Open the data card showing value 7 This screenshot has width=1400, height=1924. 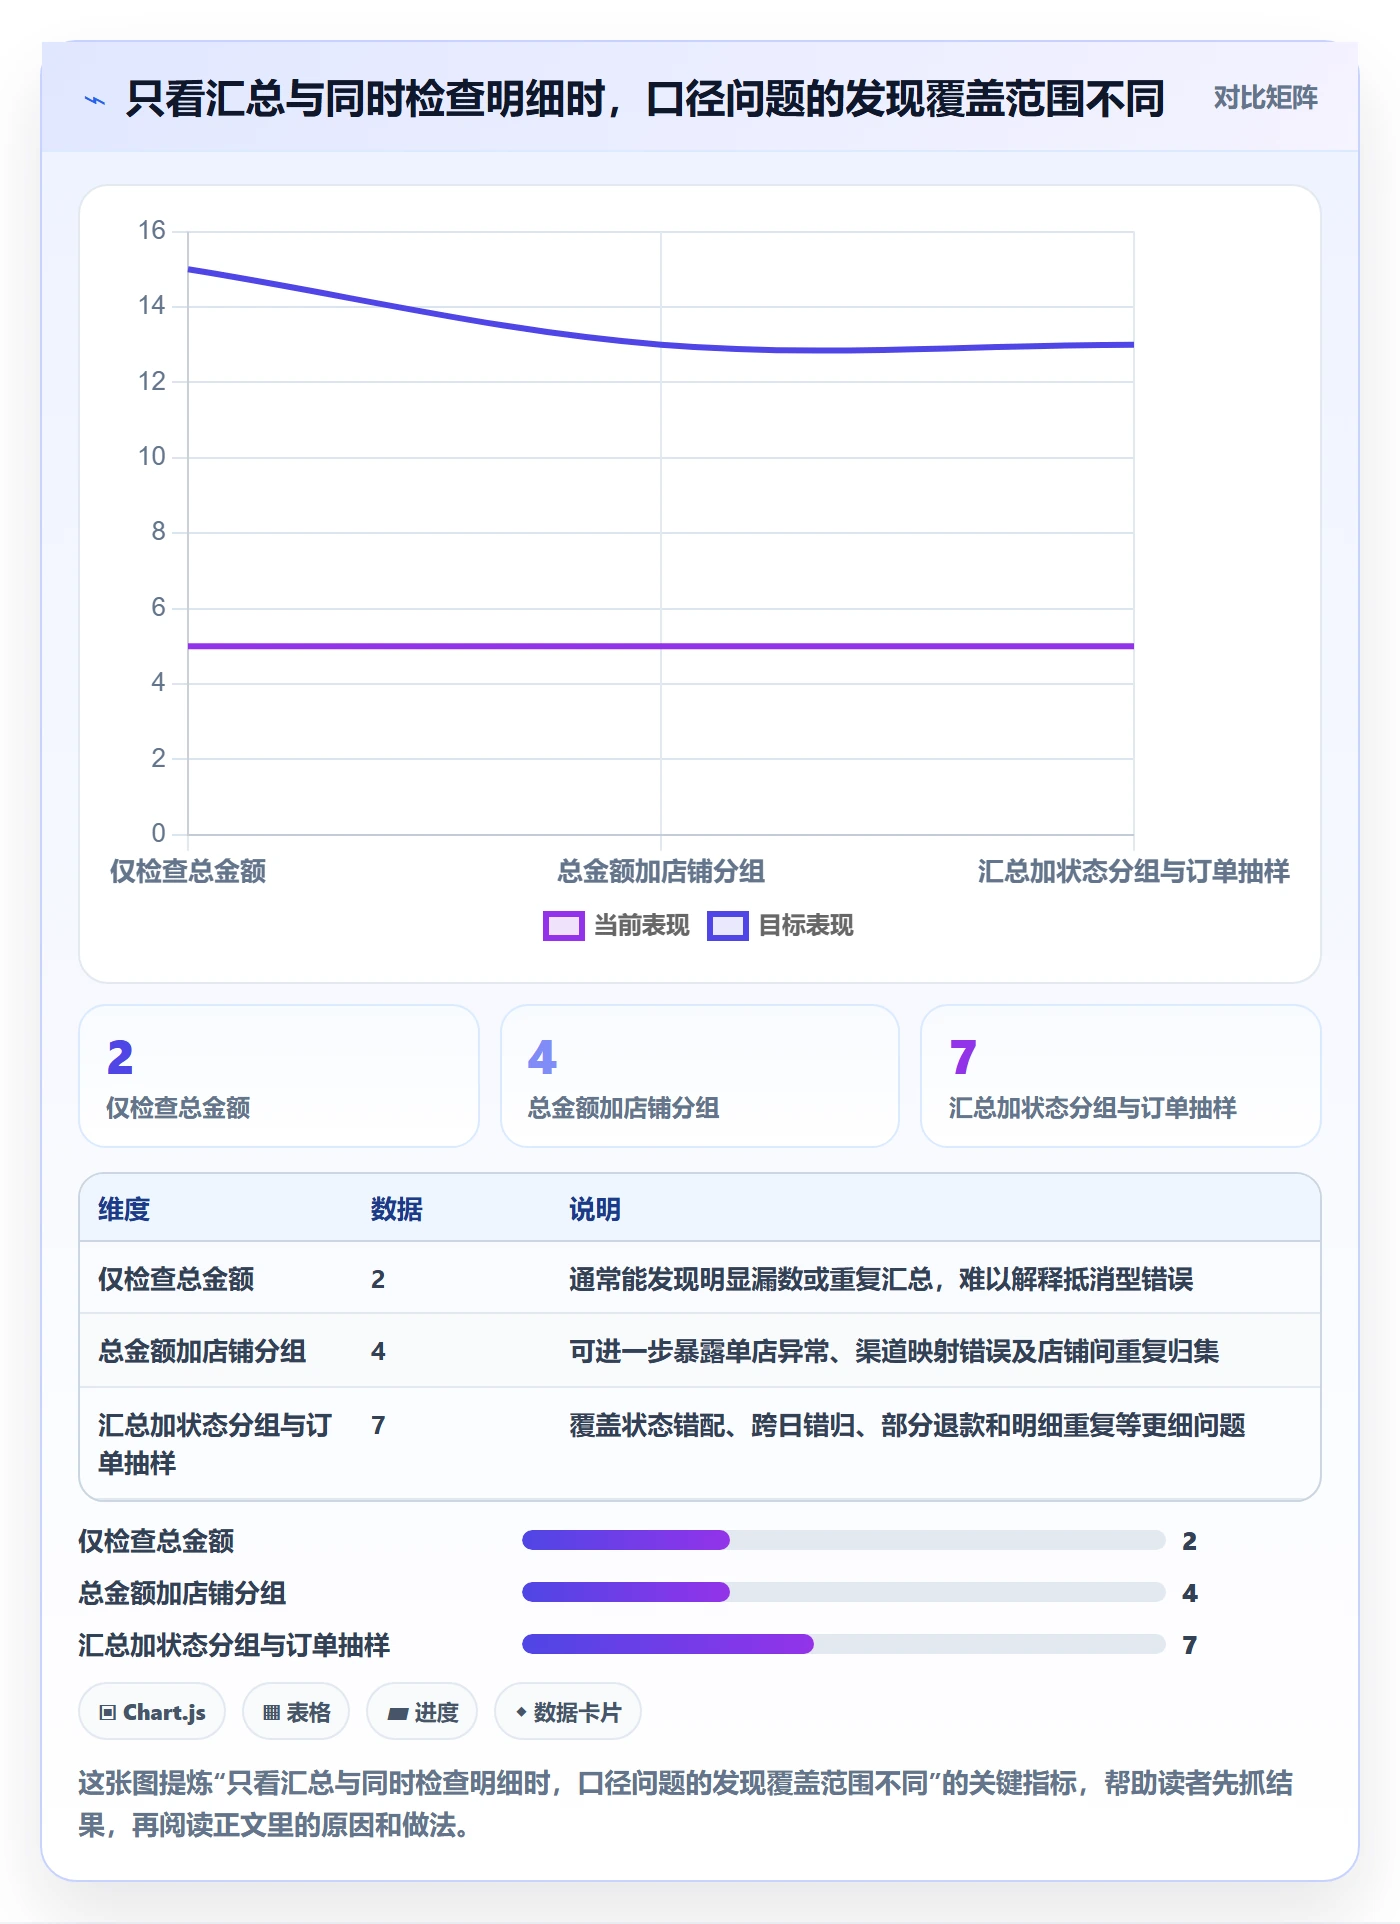click(1121, 1076)
